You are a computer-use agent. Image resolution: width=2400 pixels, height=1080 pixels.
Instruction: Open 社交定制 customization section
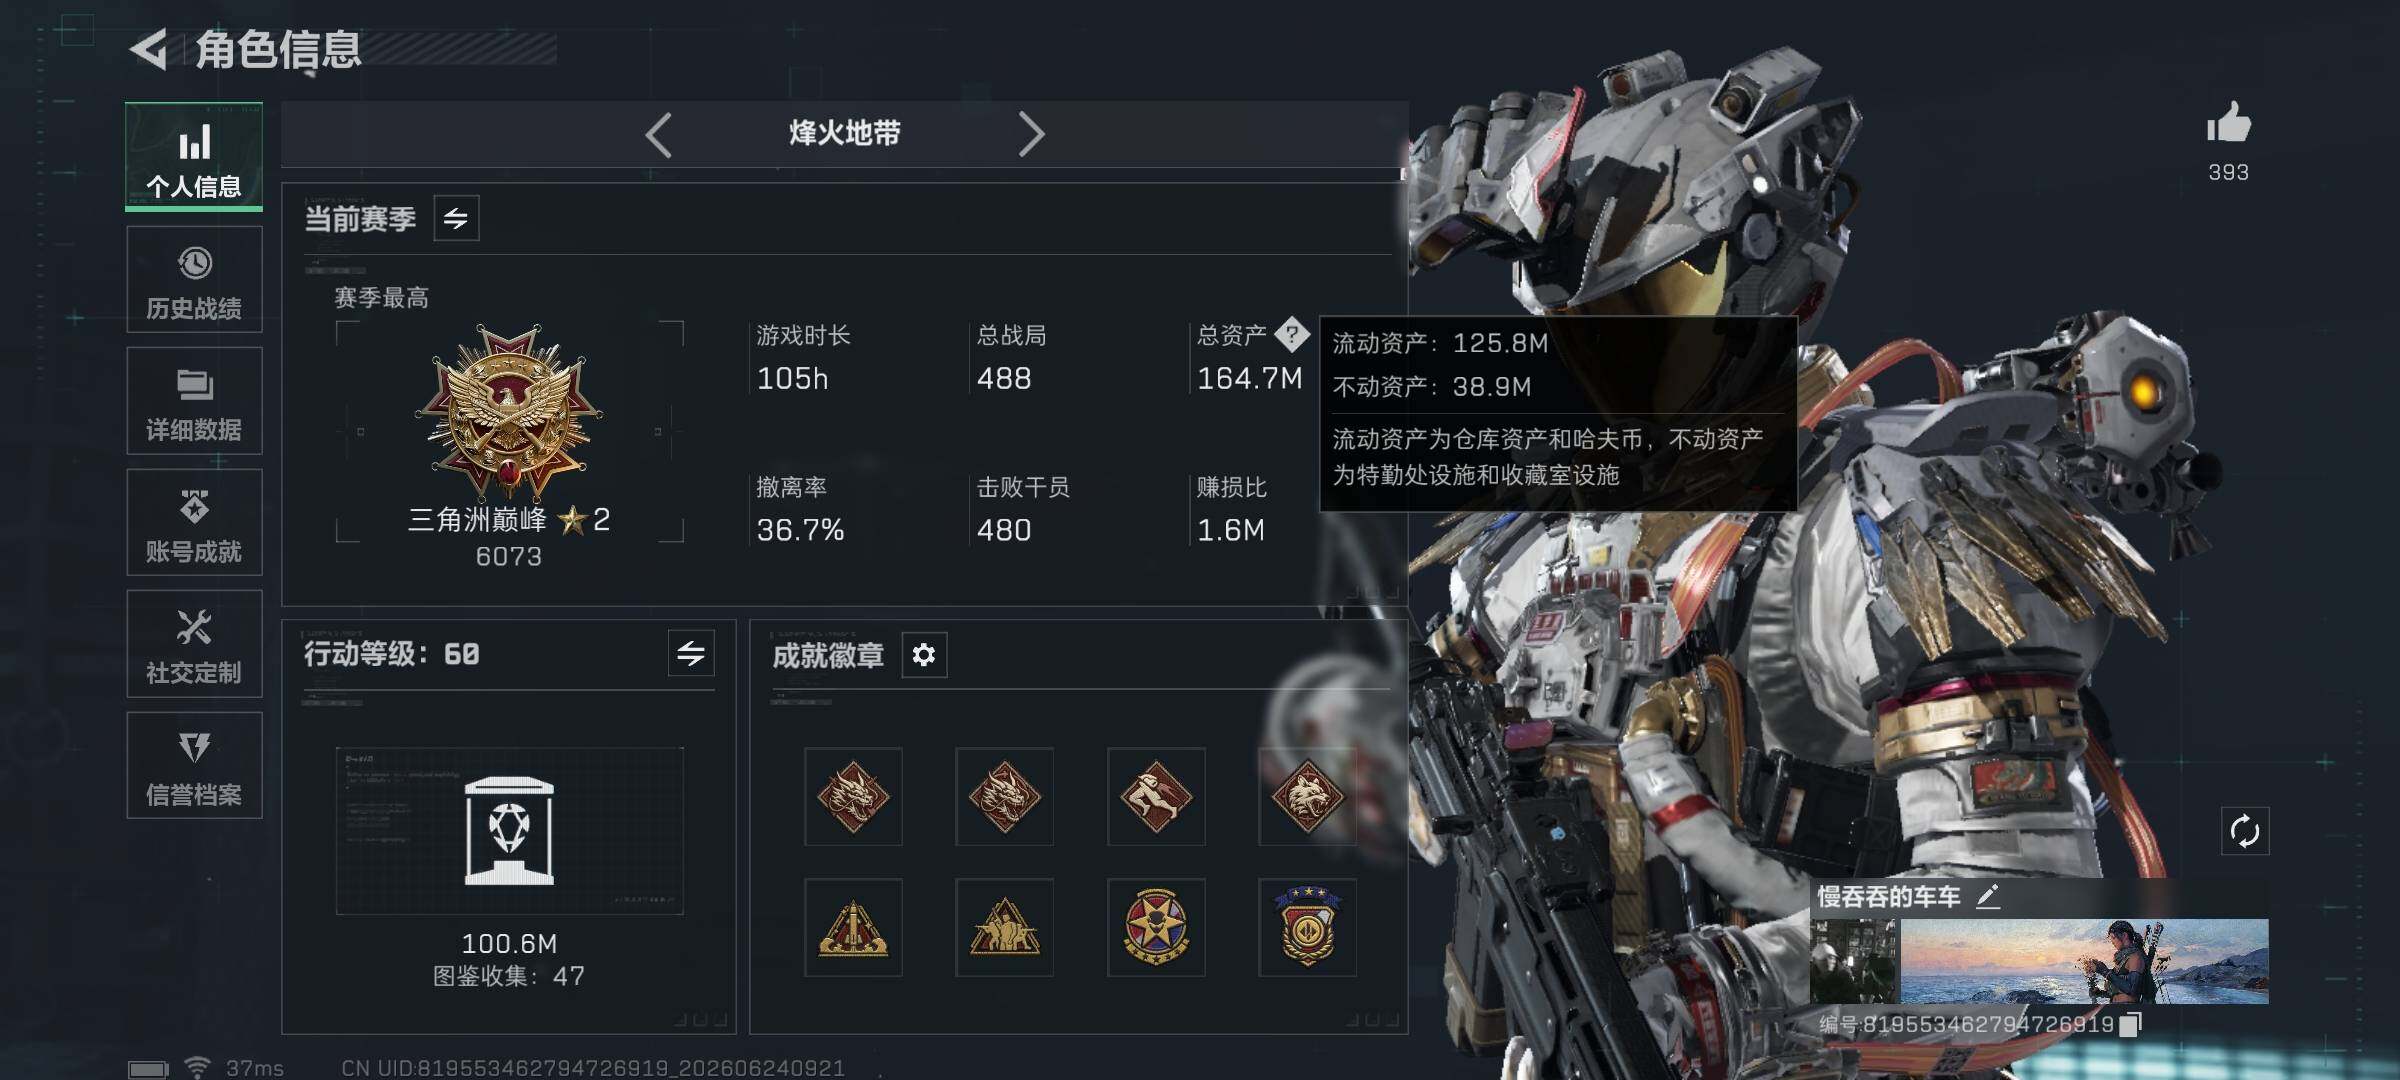click(194, 644)
